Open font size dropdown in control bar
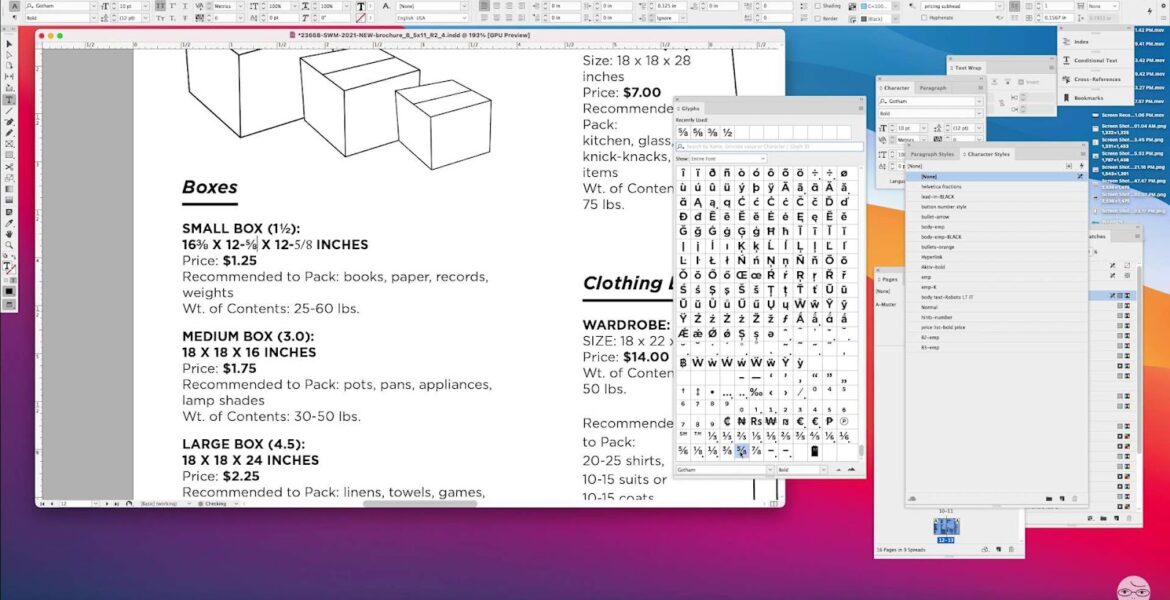Image resolution: width=1170 pixels, height=600 pixels. click(147, 6)
